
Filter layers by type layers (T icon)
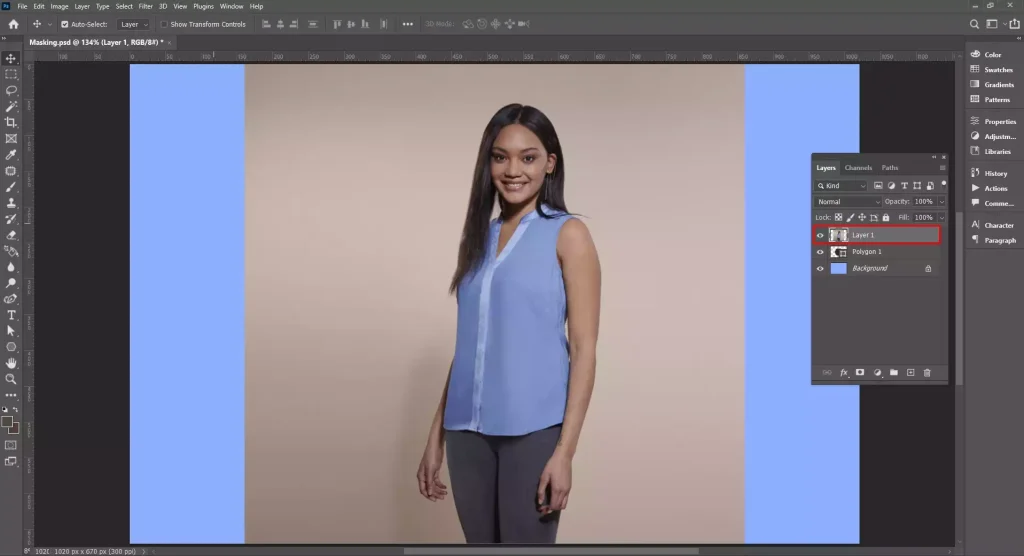(x=904, y=186)
